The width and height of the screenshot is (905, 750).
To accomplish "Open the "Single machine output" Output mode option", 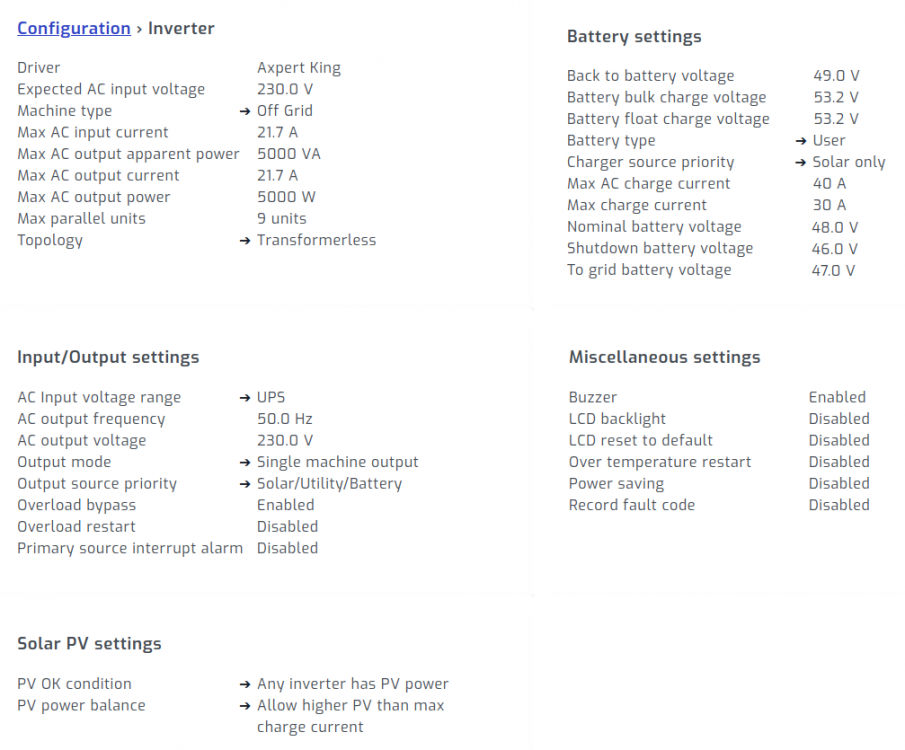I will 337,462.
